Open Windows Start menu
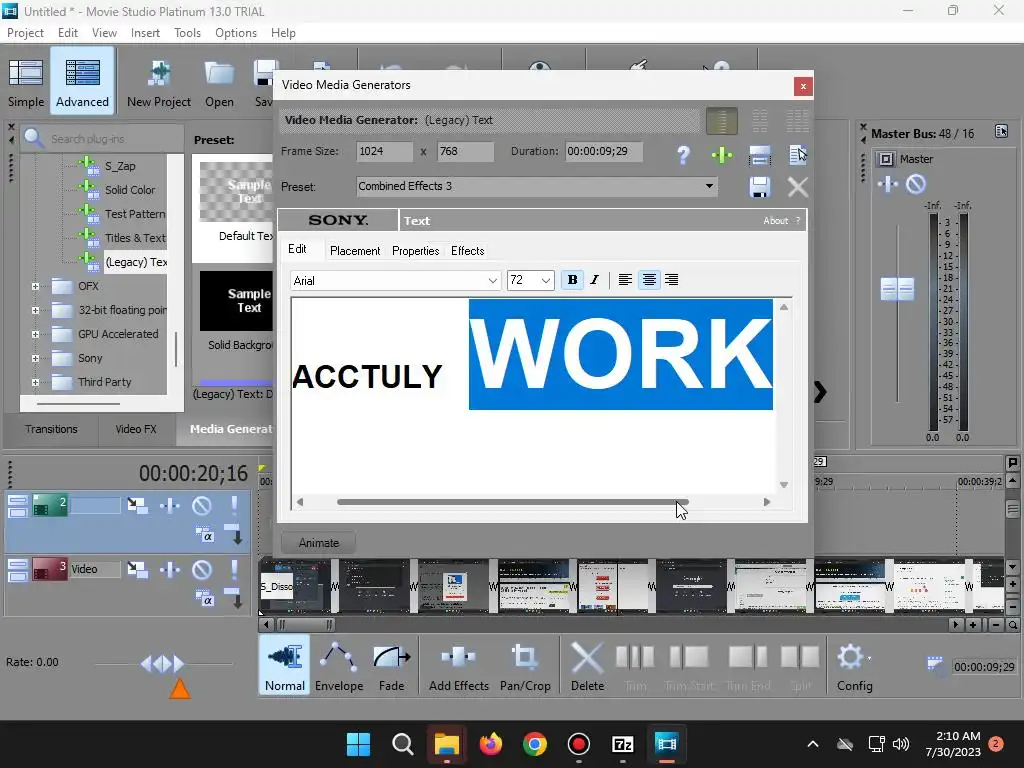This screenshot has height=768, width=1024. pos(359,744)
